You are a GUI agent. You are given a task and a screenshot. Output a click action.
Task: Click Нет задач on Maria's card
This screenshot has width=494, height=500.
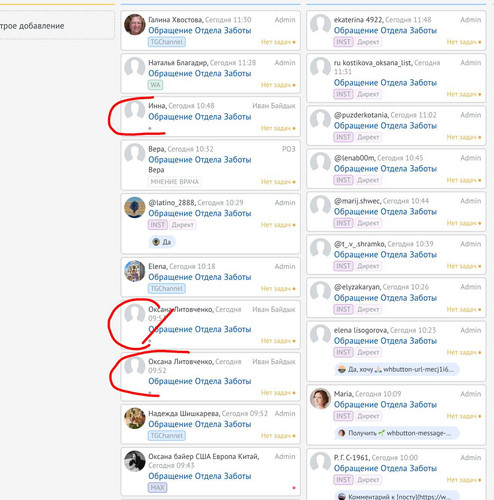pos(464,416)
